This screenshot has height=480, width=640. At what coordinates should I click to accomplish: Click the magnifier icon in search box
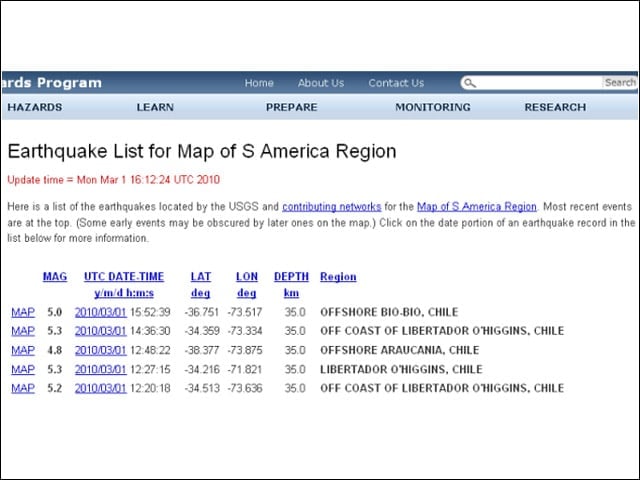click(x=470, y=83)
